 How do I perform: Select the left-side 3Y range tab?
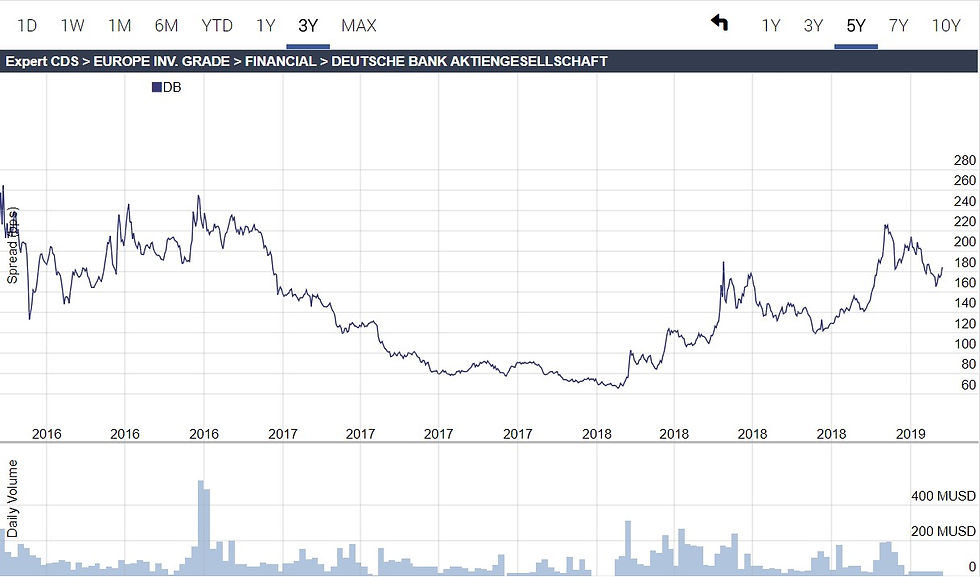tap(308, 26)
